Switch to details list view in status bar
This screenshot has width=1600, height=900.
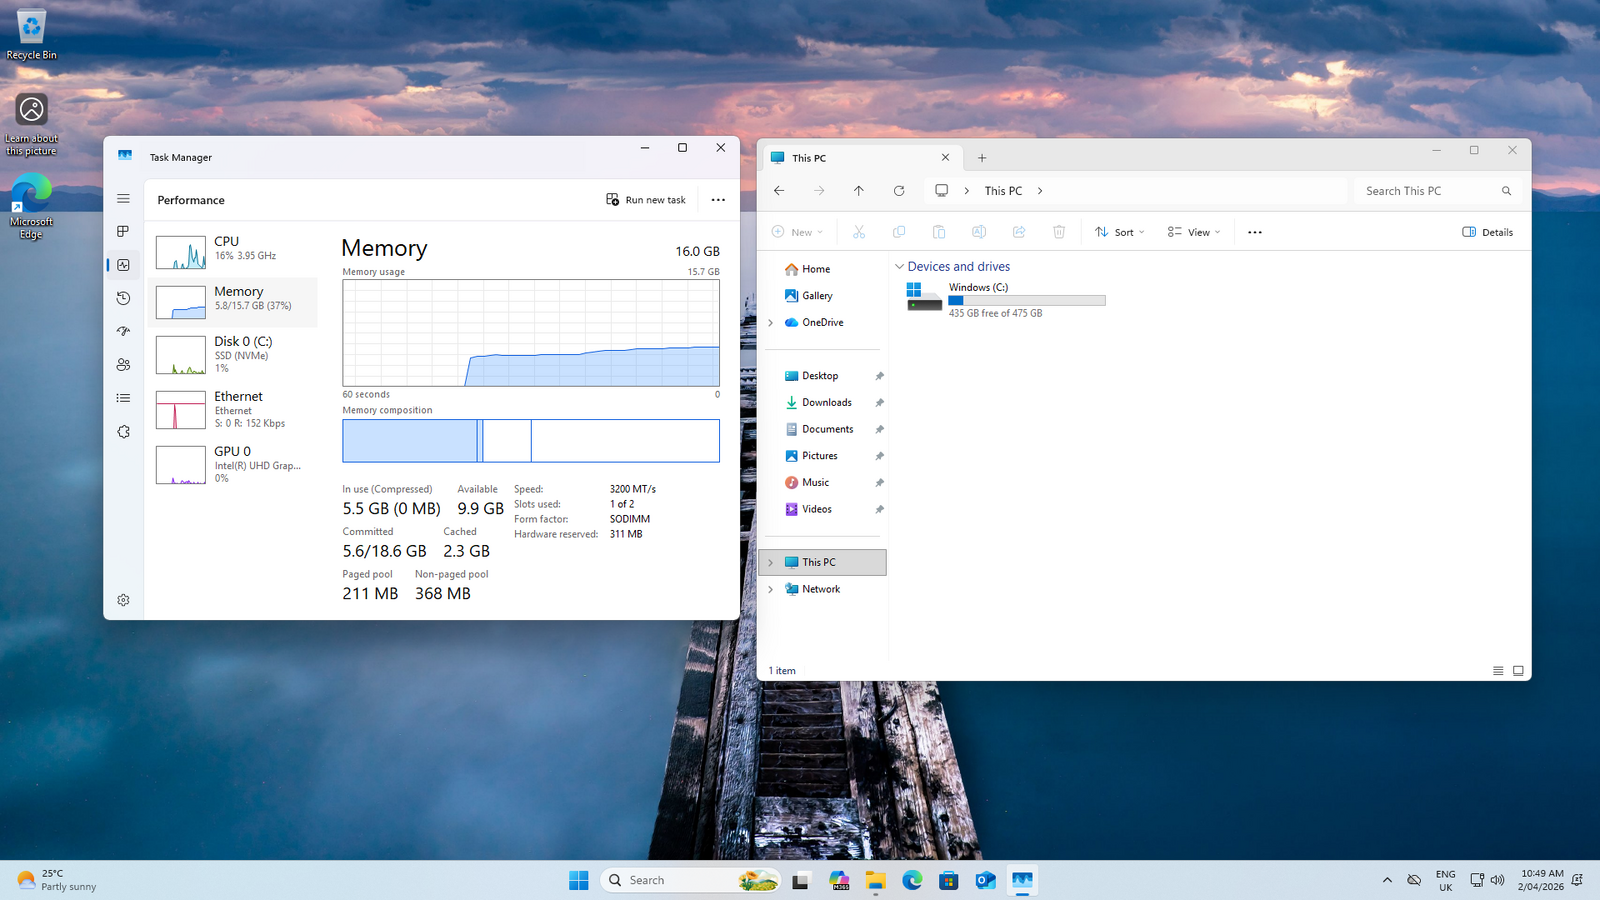point(1498,671)
